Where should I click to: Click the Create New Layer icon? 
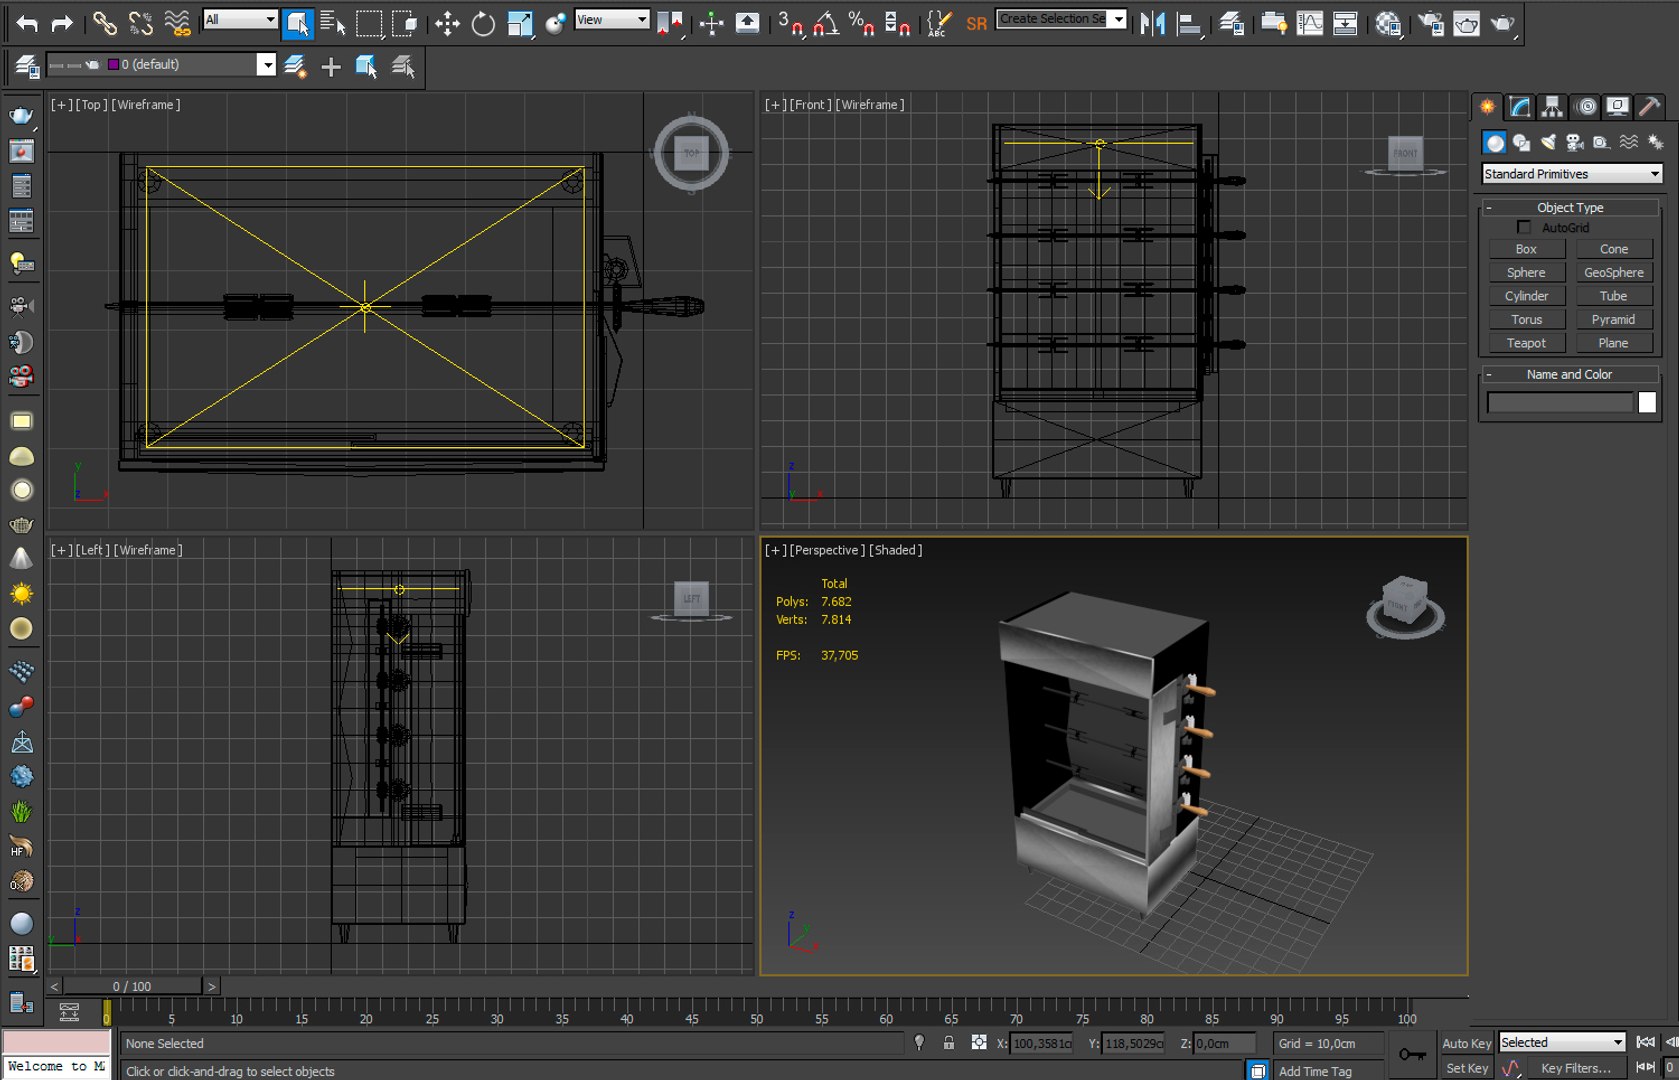click(295, 66)
